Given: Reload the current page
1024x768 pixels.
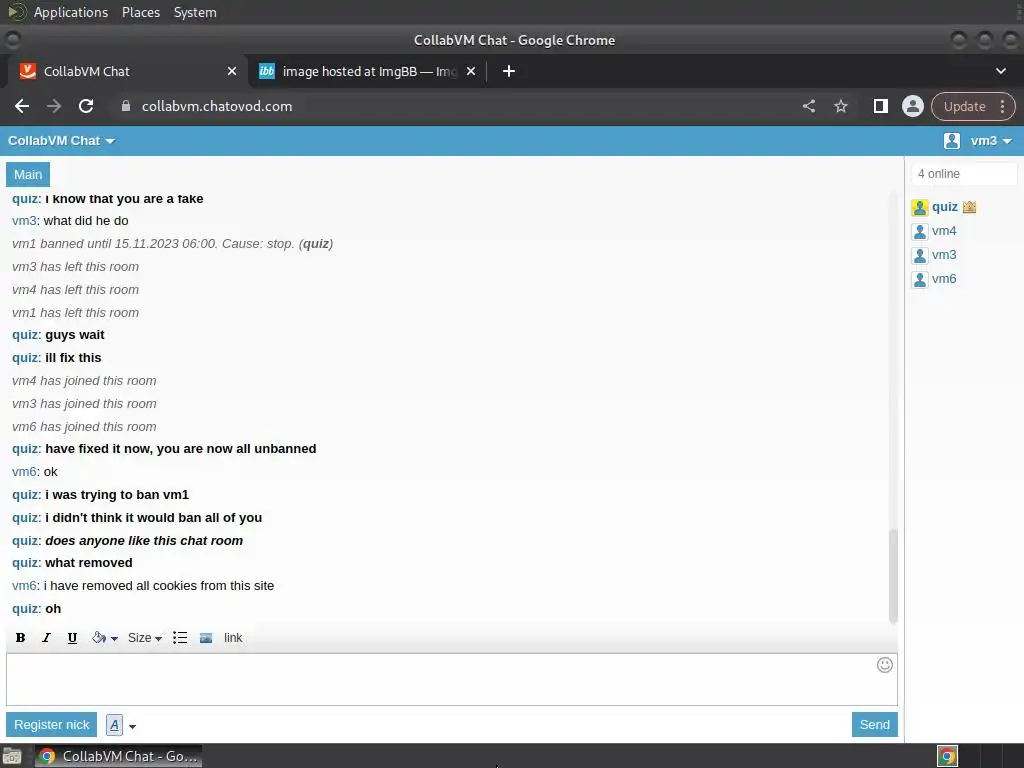Looking at the screenshot, I should (x=86, y=106).
